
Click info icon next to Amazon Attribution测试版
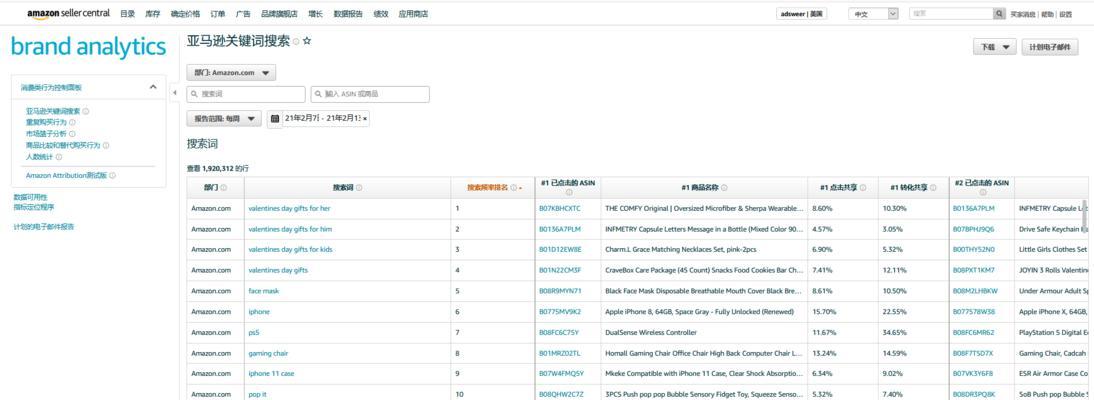click(112, 176)
